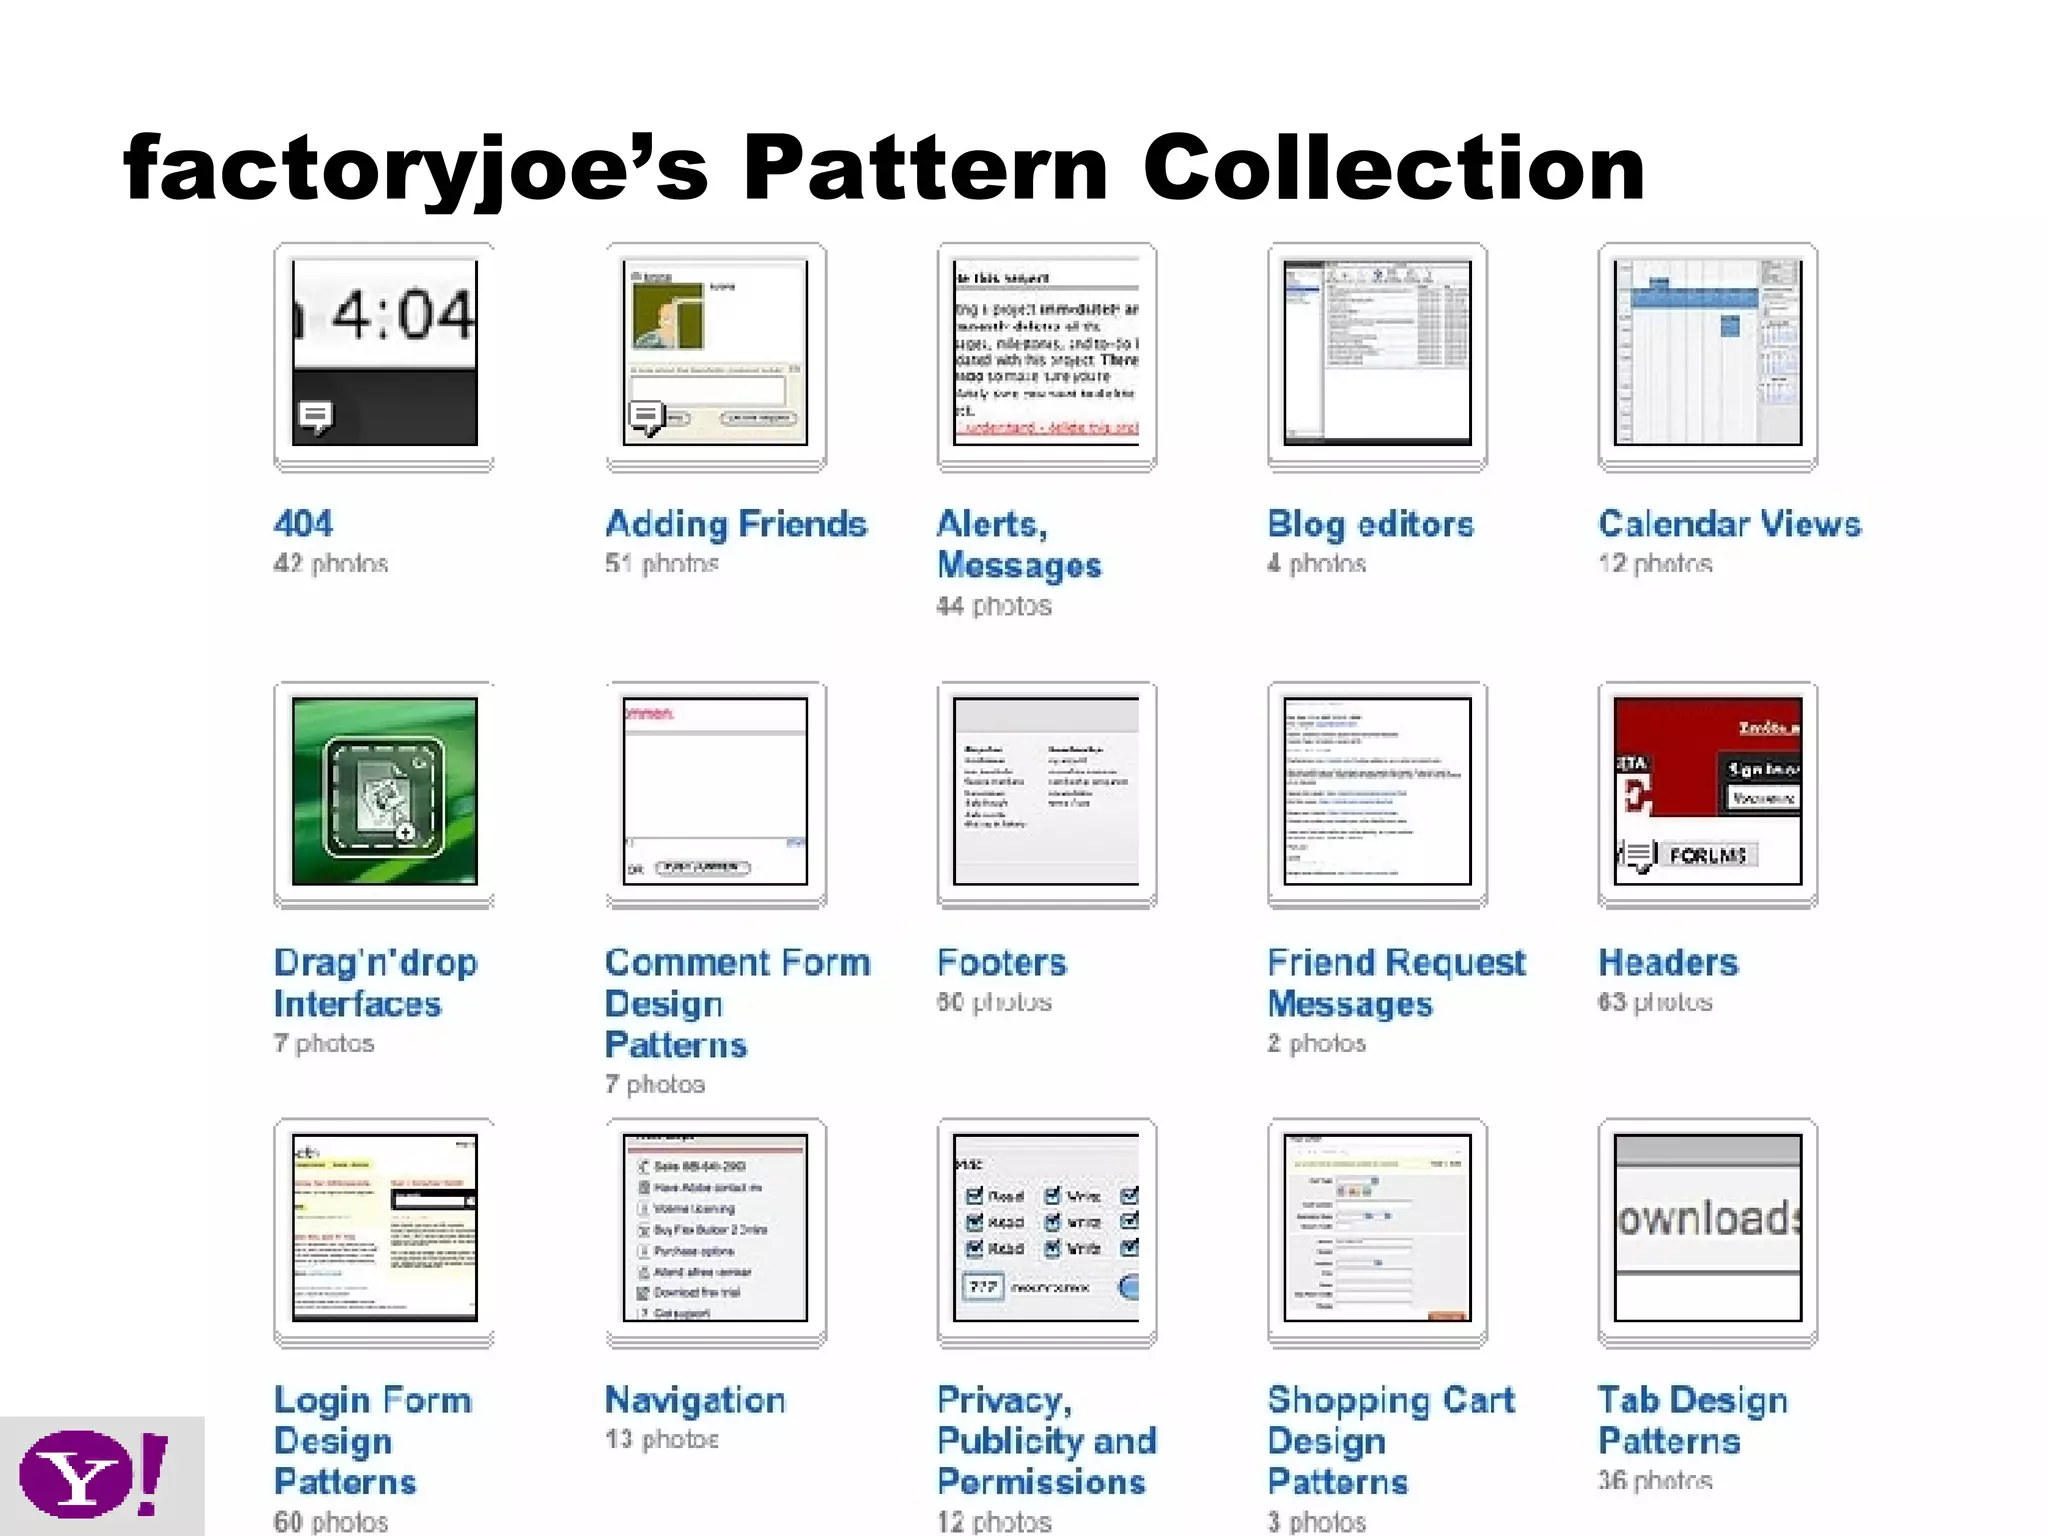The width and height of the screenshot is (2048, 1536).
Task: Follow the Headers title link
Action: coord(1668,962)
